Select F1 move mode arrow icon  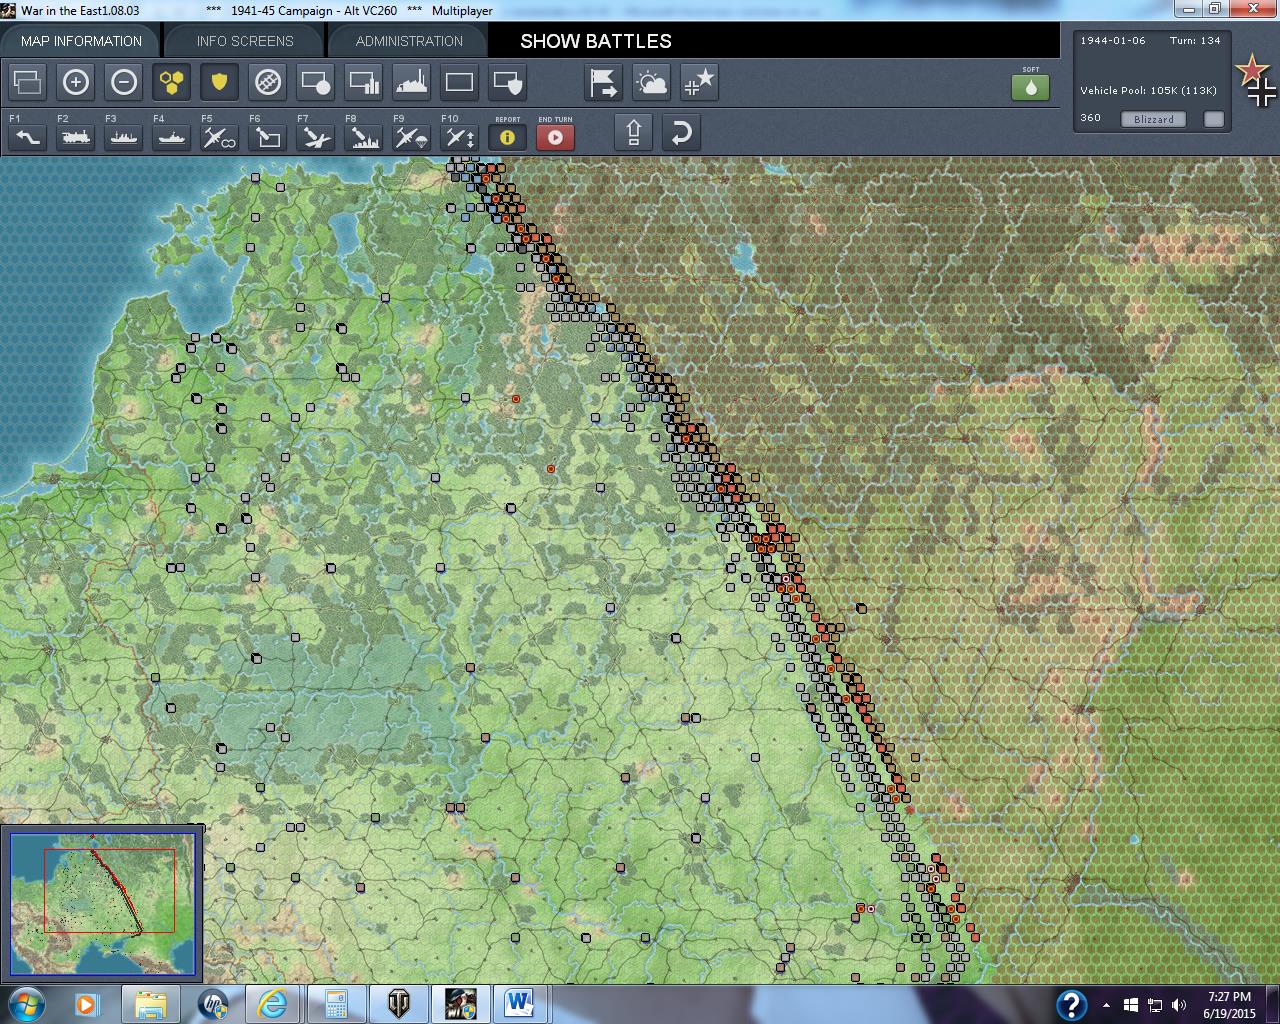pyautogui.click(x=27, y=137)
